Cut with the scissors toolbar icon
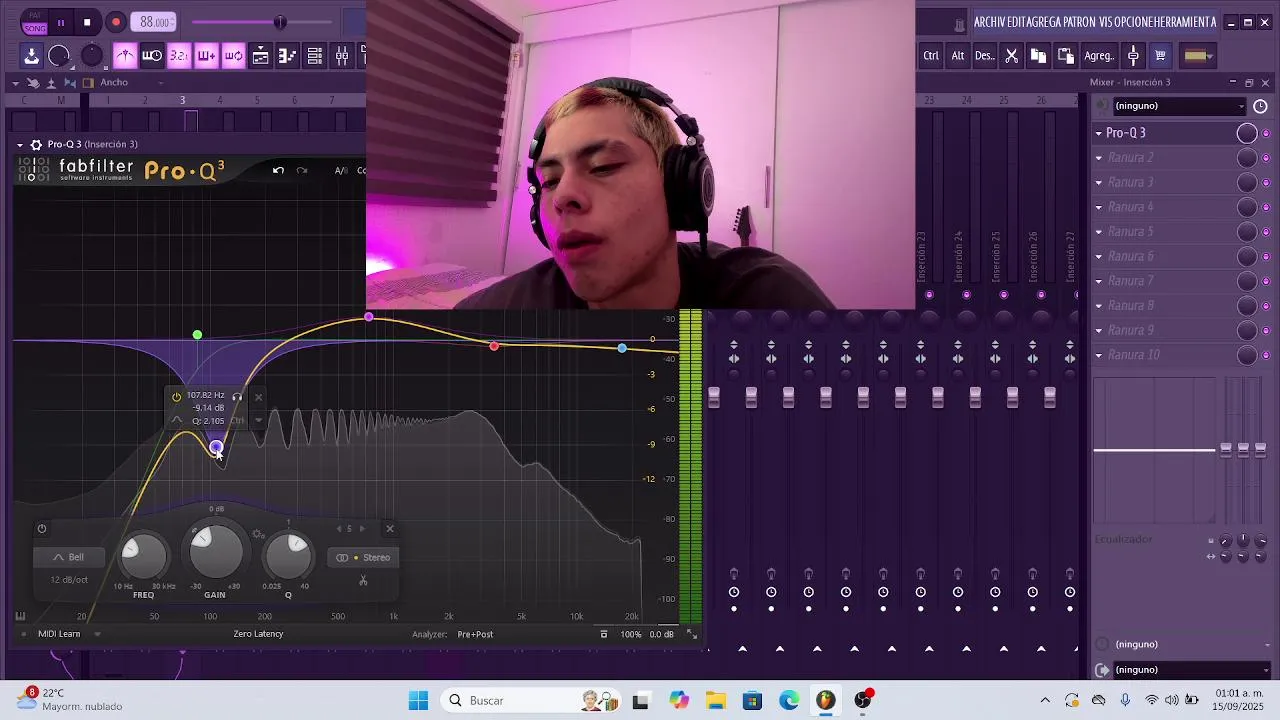1280x720 pixels. (1011, 56)
